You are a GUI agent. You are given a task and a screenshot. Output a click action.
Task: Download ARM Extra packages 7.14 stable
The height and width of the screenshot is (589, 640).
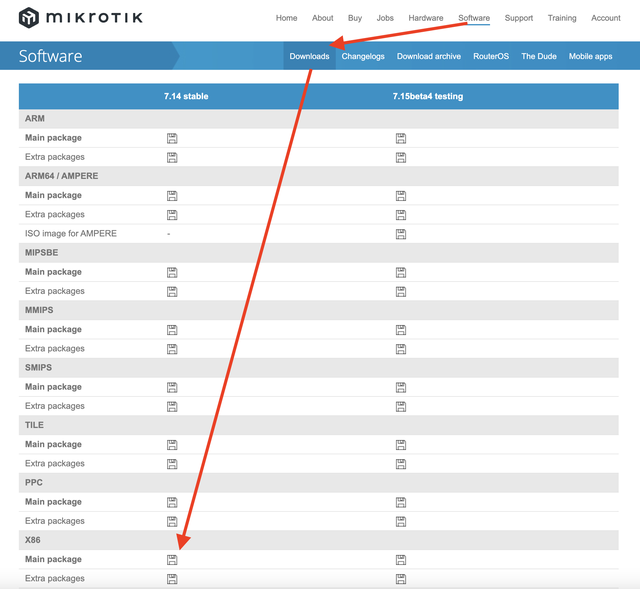point(172,158)
